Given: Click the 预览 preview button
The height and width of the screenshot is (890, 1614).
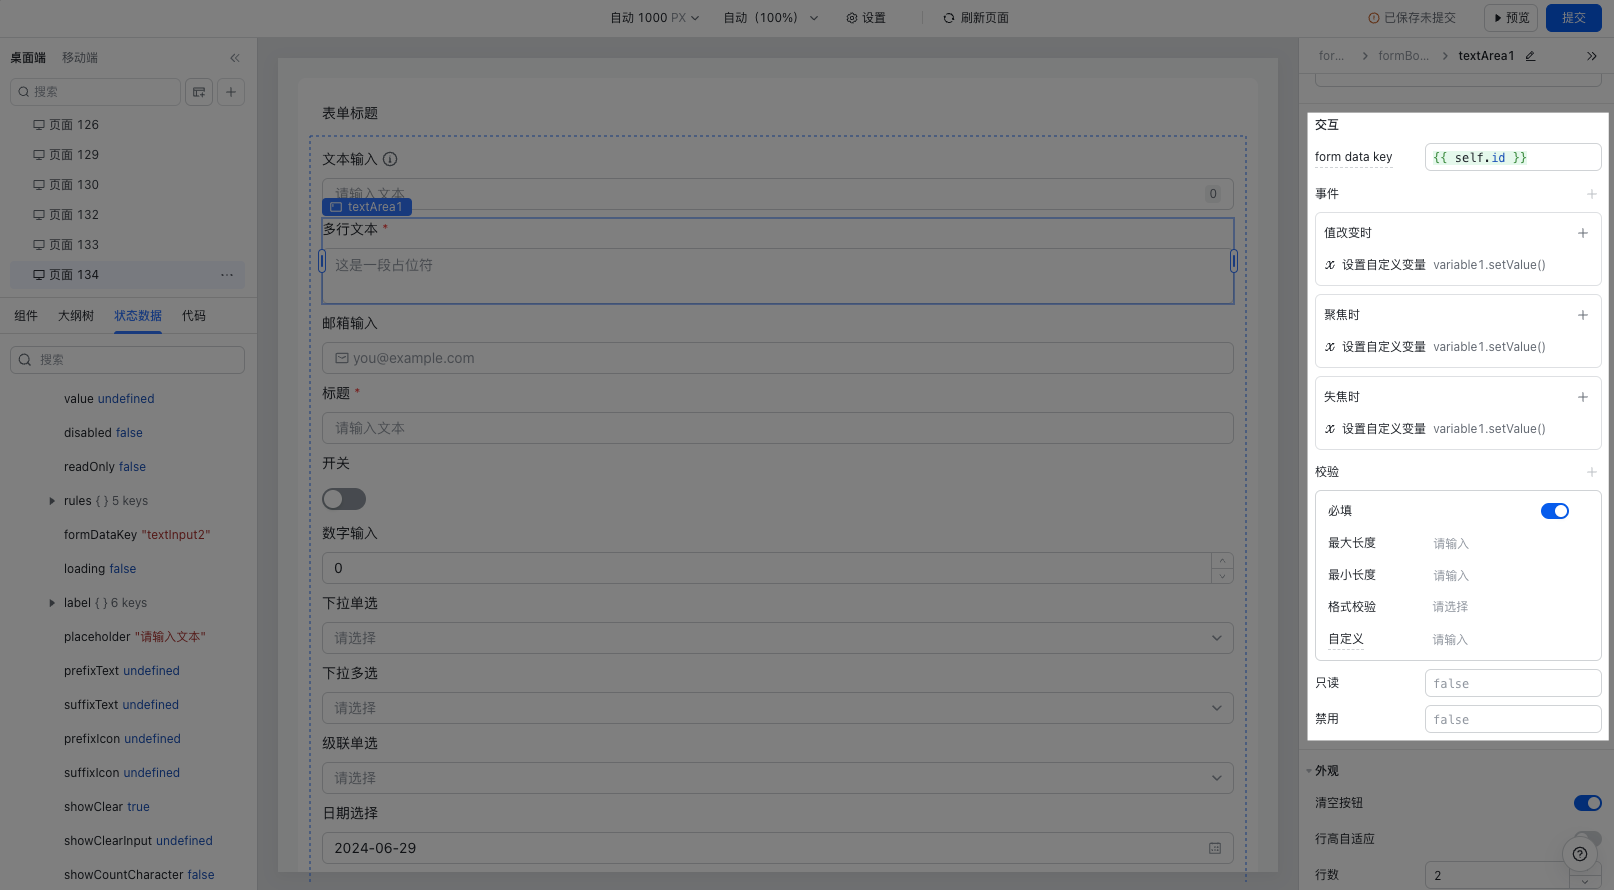Looking at the screenshot, I should point(1511,18).
